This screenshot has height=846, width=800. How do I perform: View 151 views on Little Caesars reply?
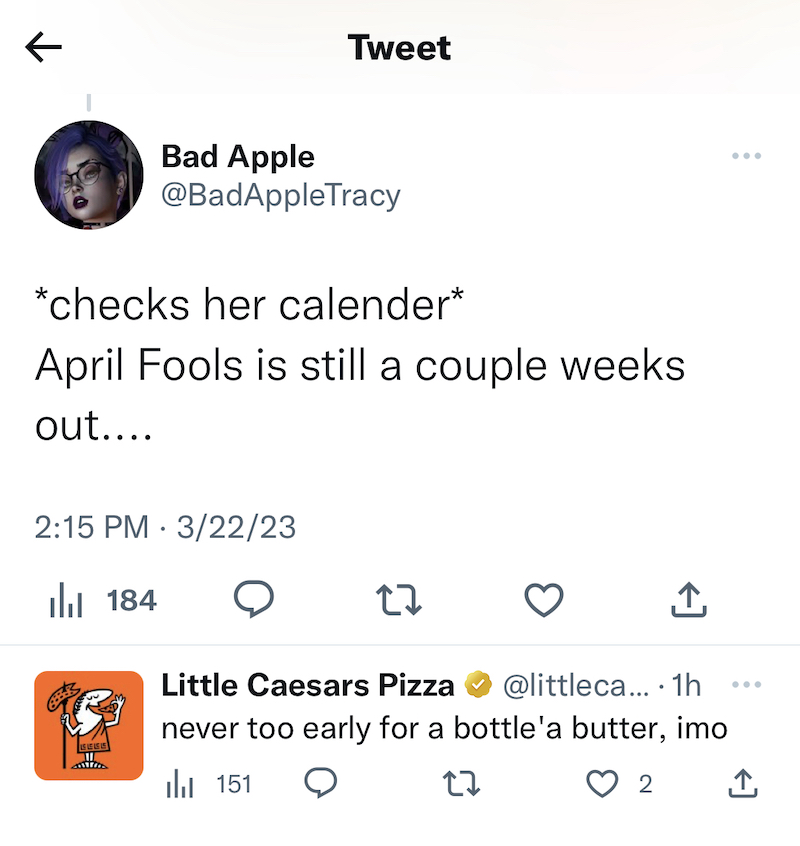[208, 785]
